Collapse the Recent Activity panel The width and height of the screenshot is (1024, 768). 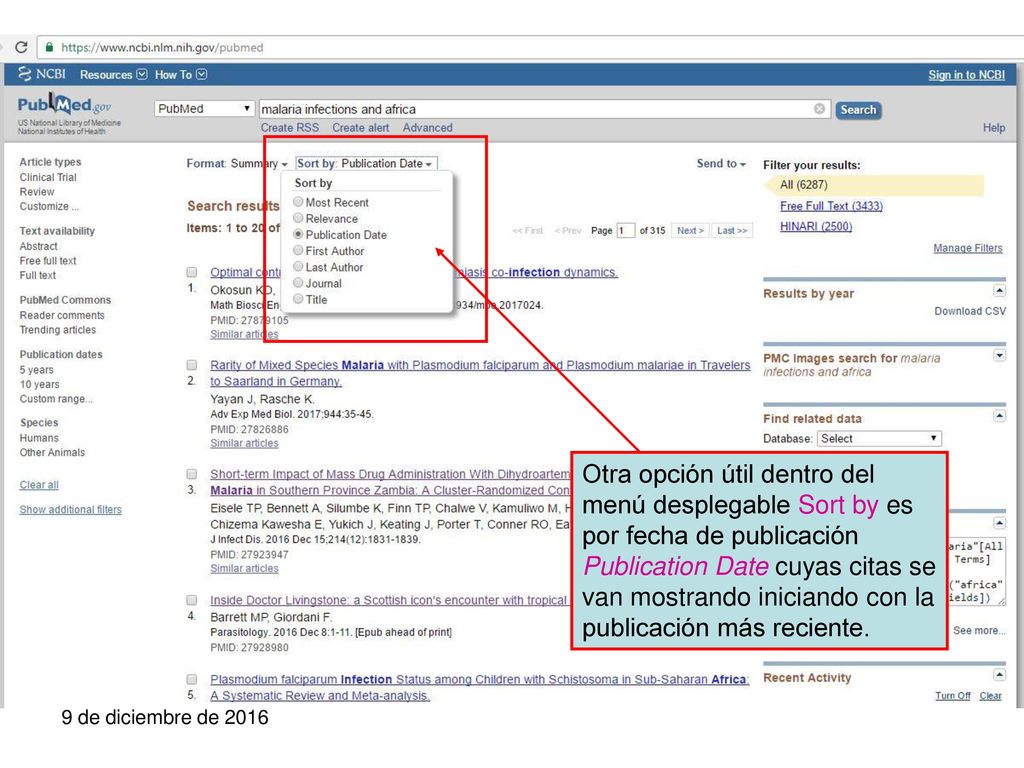pos(999,675)
